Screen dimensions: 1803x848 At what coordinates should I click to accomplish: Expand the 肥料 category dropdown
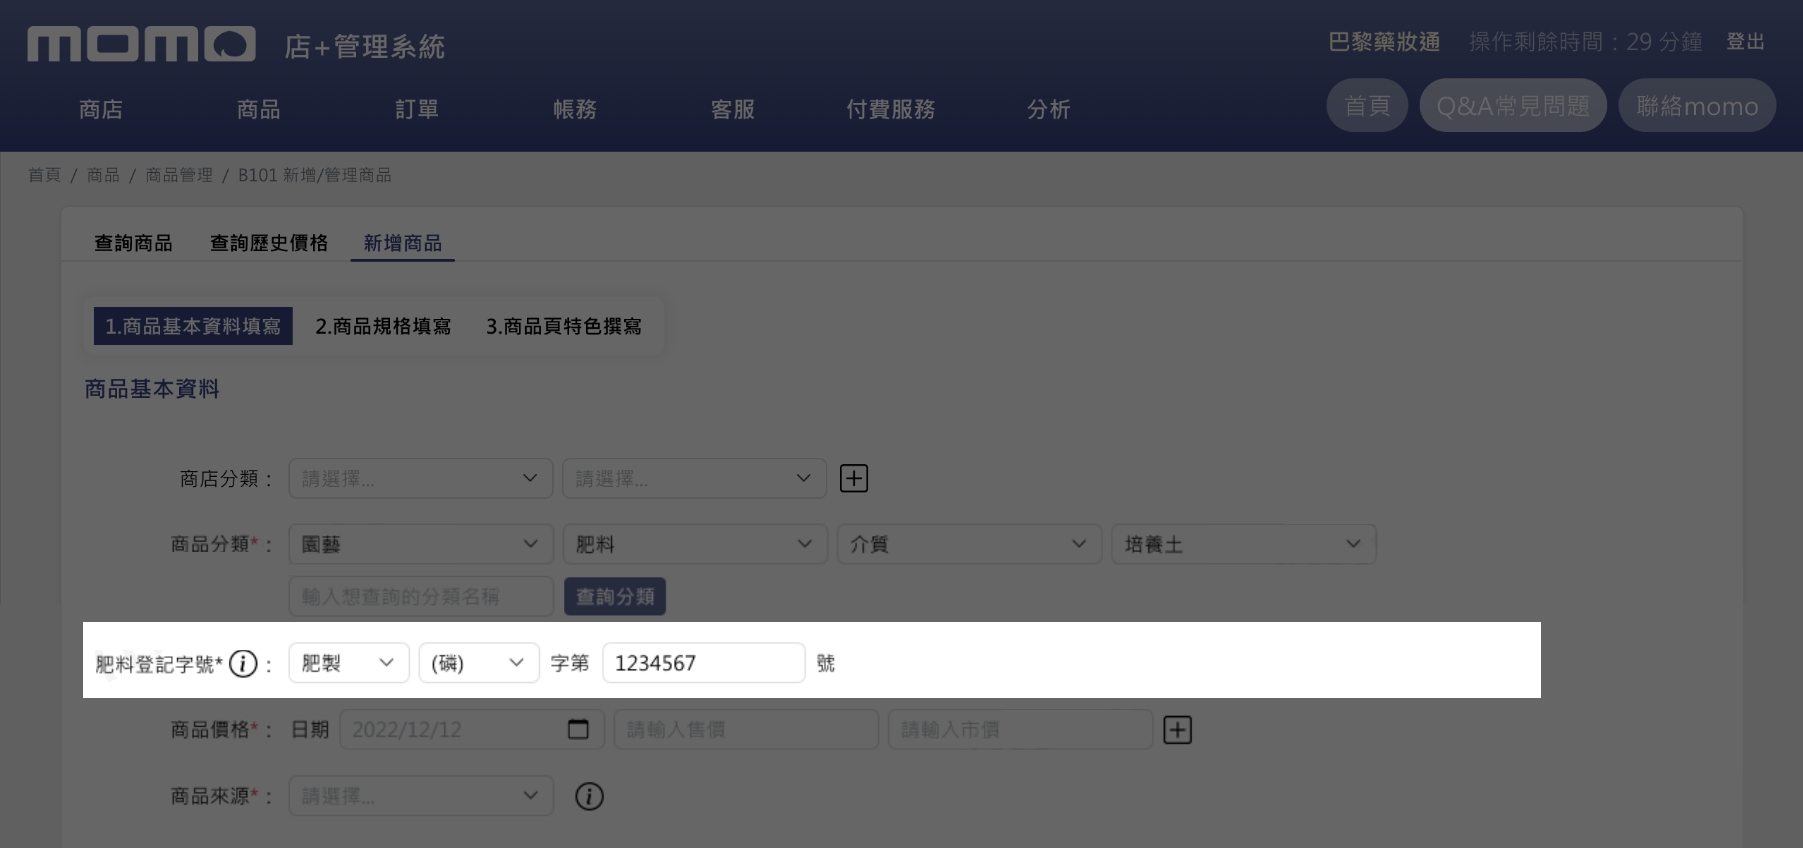pos(695,544)
